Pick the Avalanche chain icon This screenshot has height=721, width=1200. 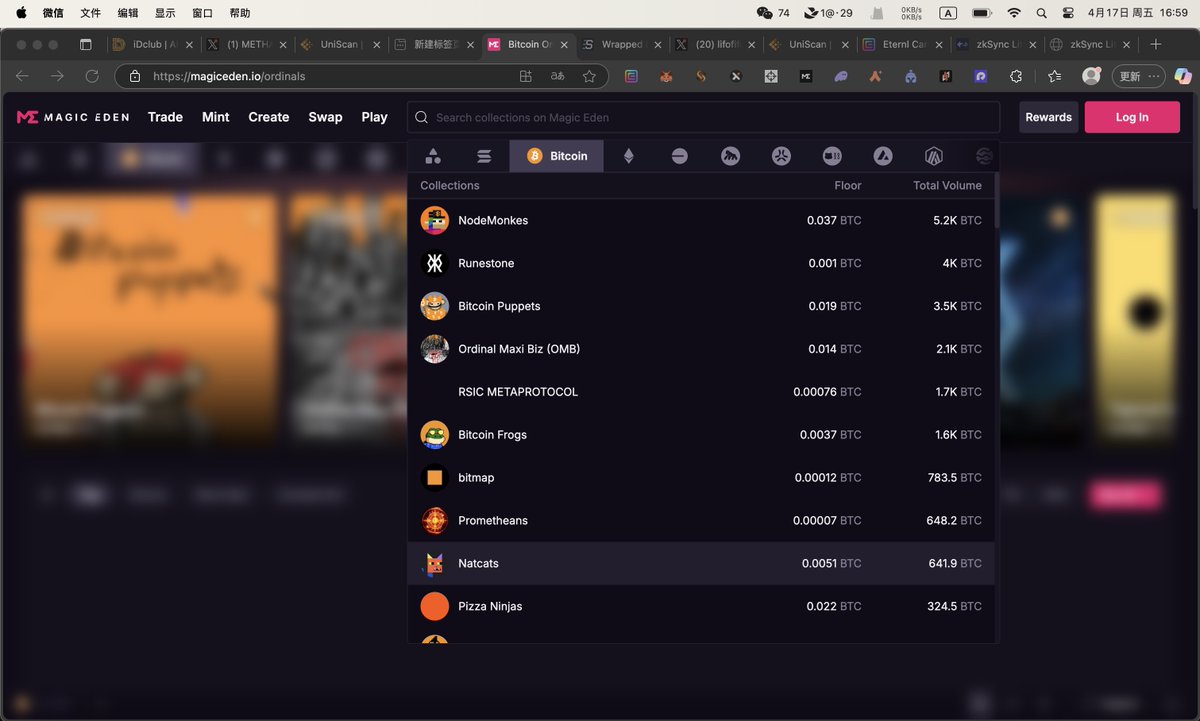click(x=883, y=156)
